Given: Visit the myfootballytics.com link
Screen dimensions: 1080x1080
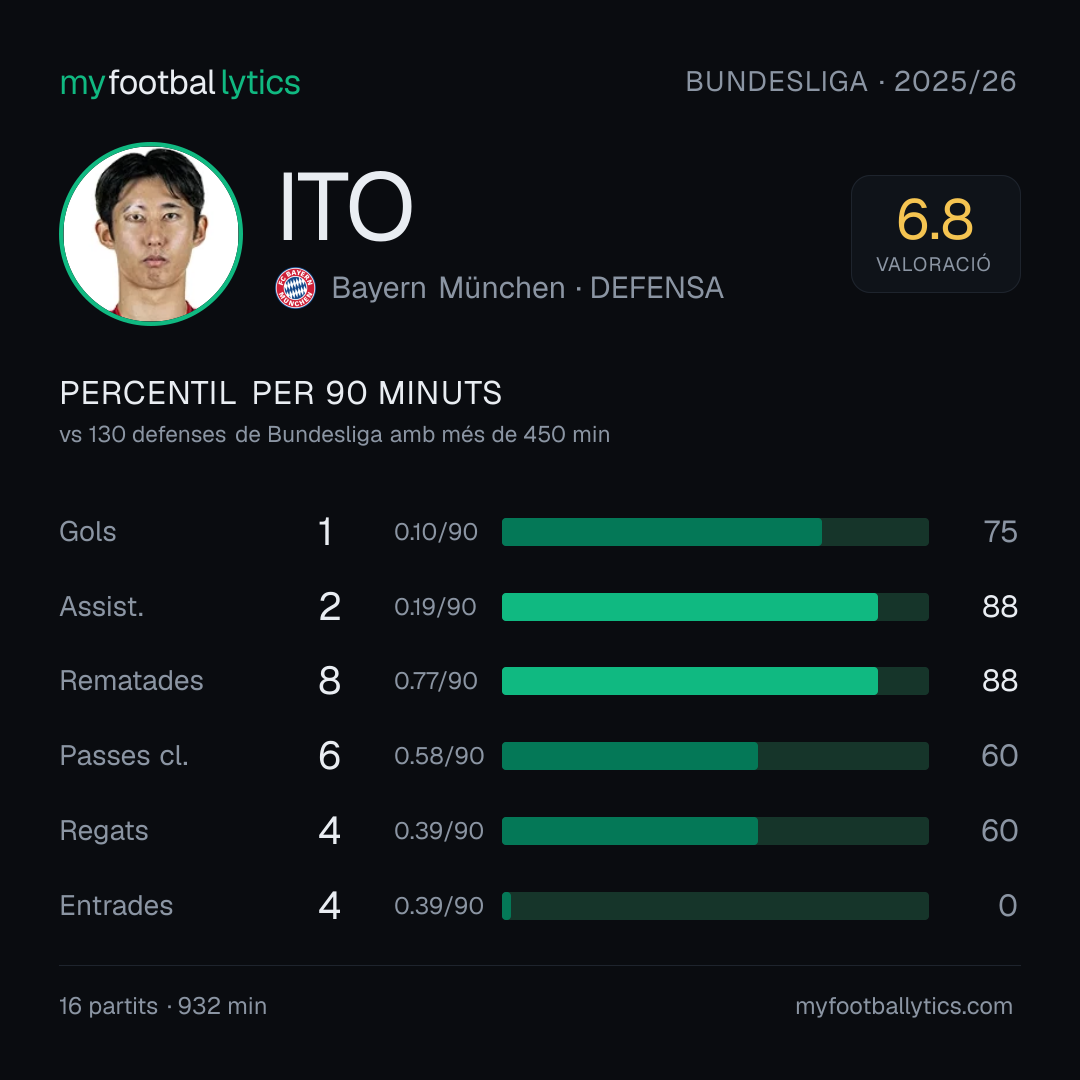Looking at the screenshot, I should [904, 1006].
